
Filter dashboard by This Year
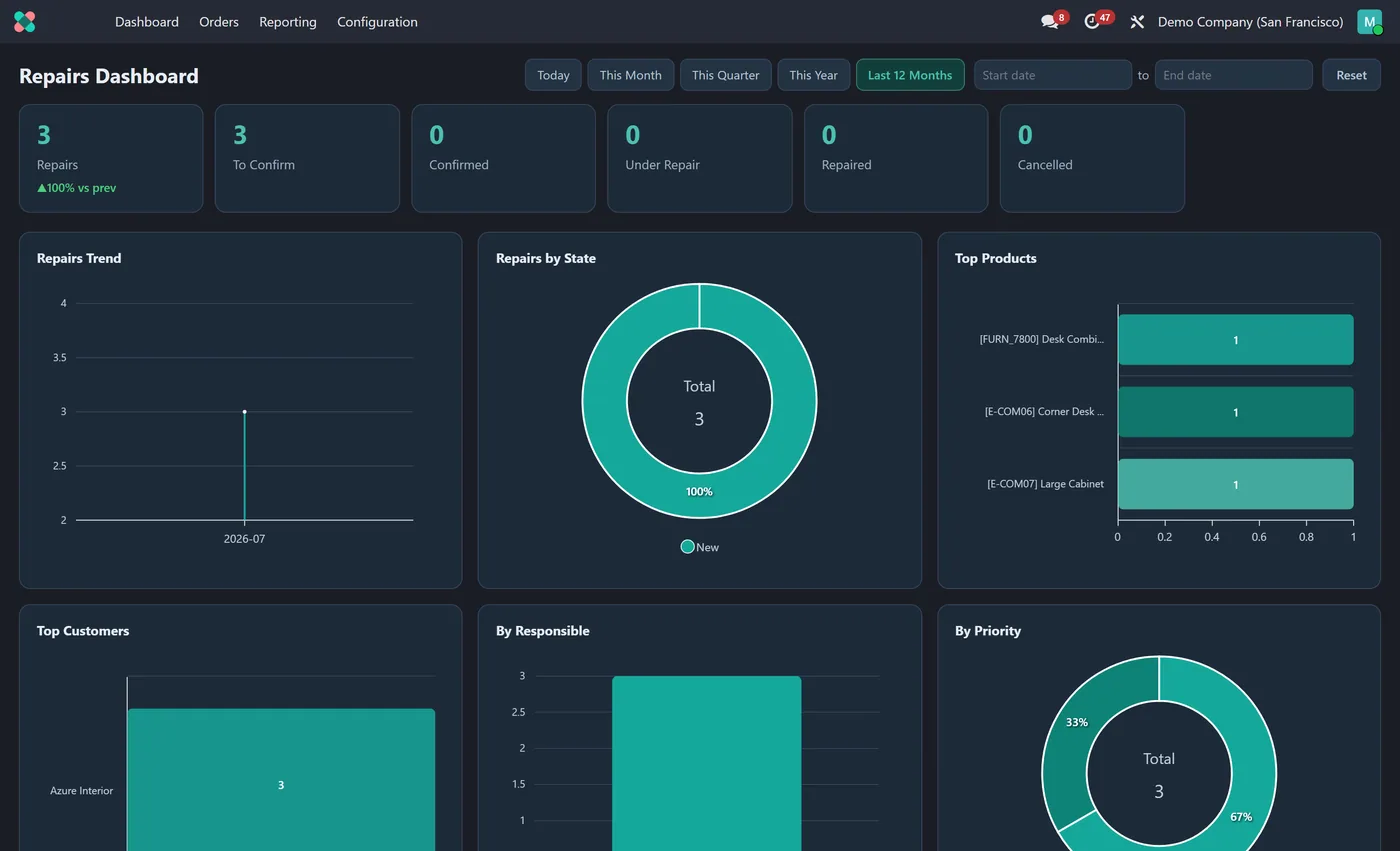814,75
